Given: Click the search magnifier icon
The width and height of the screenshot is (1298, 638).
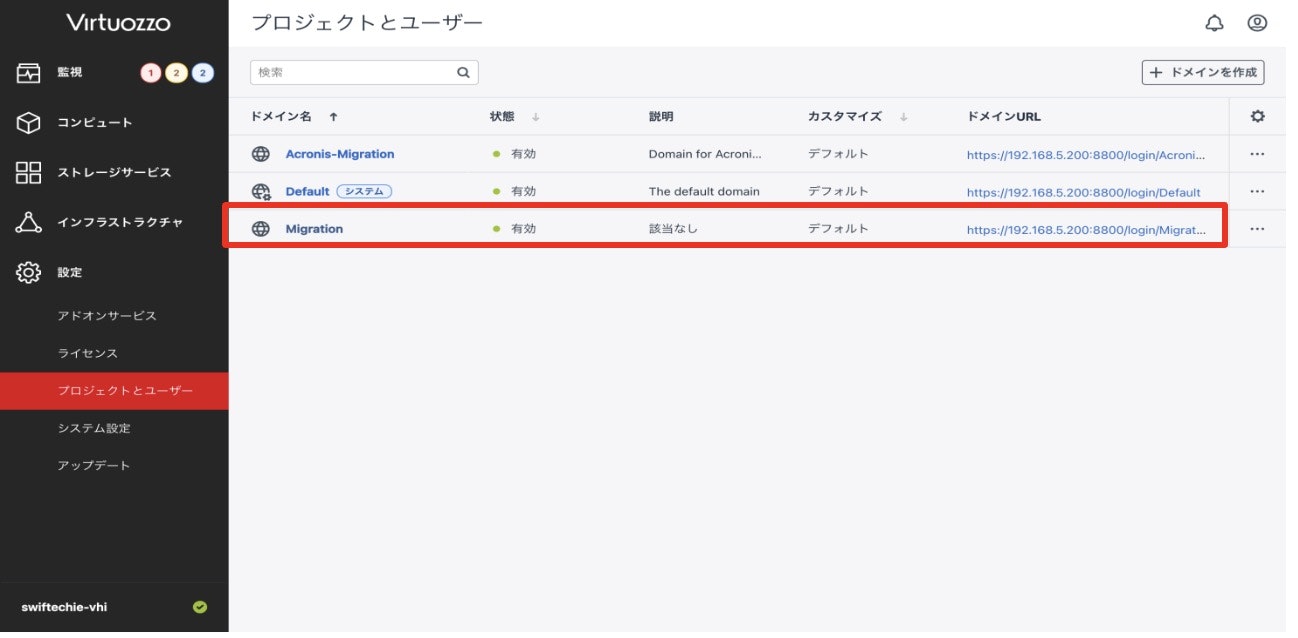Looking at the screenshot, I should [463, 72].
